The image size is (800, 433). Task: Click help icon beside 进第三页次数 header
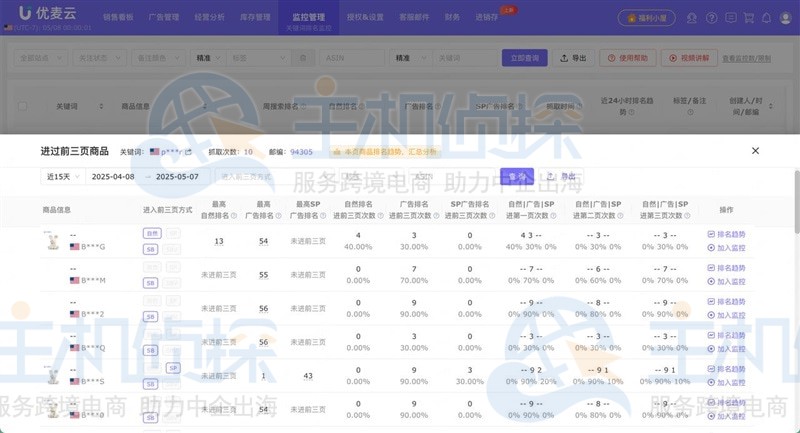pos(687,216)
